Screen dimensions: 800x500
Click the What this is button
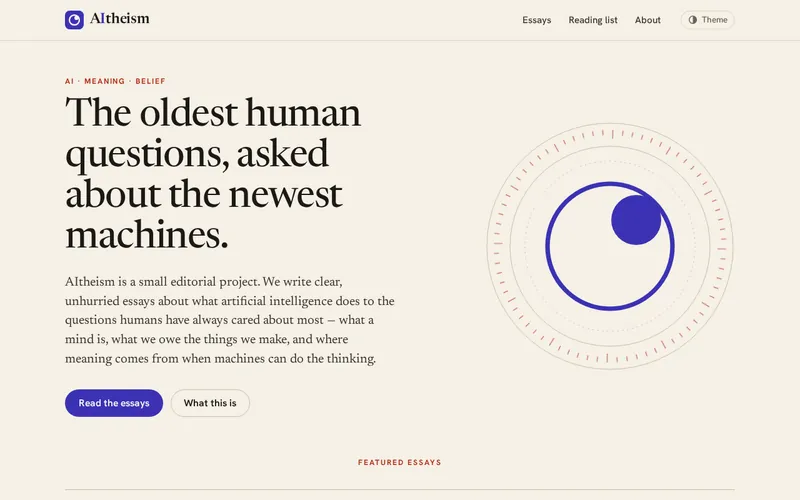point(210,403)
